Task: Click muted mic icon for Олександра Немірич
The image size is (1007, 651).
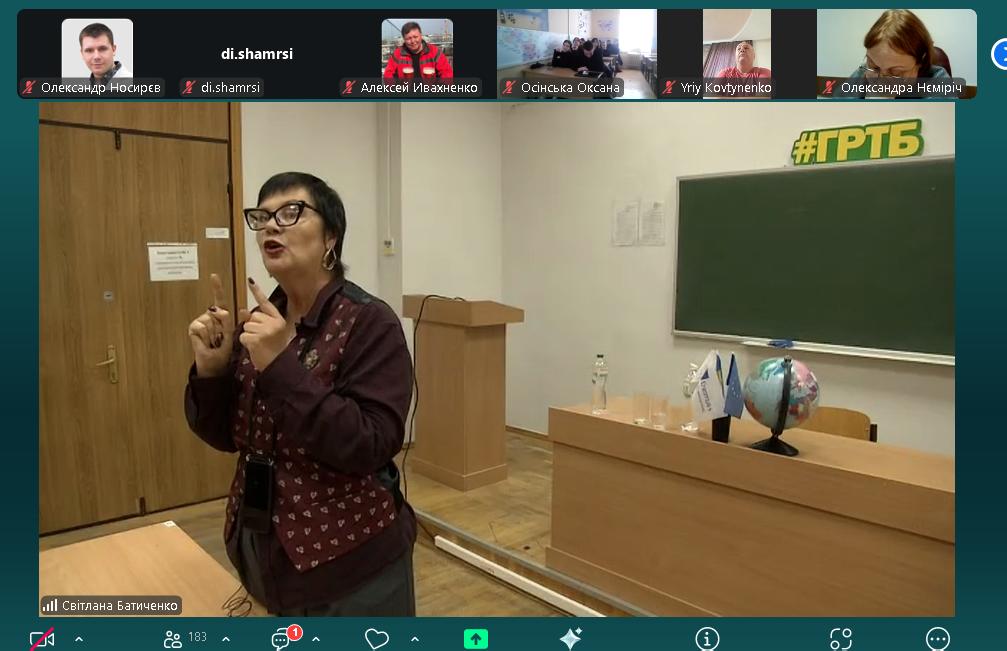Action: [828, 87]
